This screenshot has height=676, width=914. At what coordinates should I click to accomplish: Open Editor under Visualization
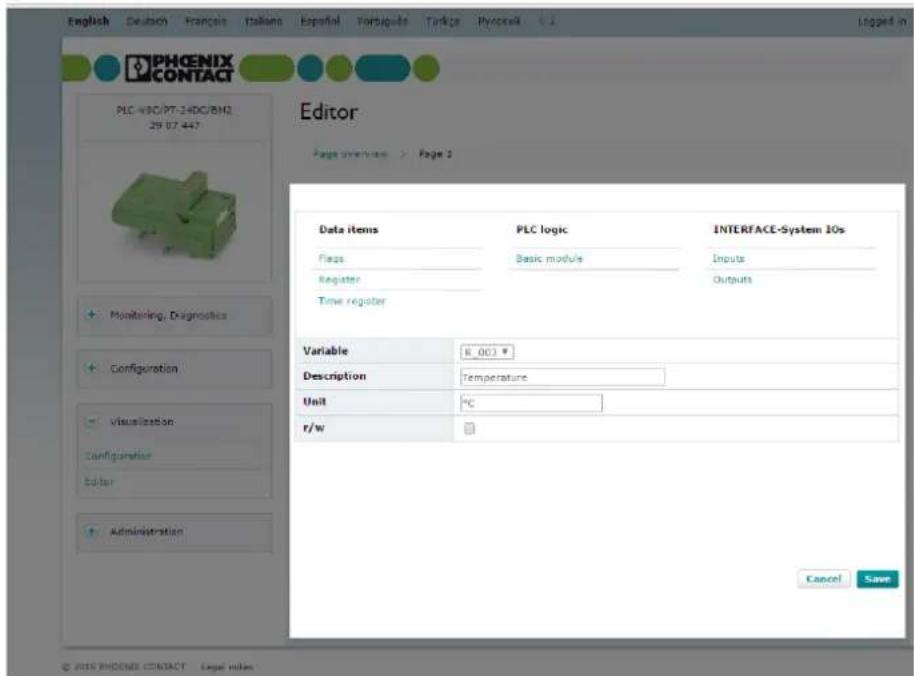click(x=99, y=481)
